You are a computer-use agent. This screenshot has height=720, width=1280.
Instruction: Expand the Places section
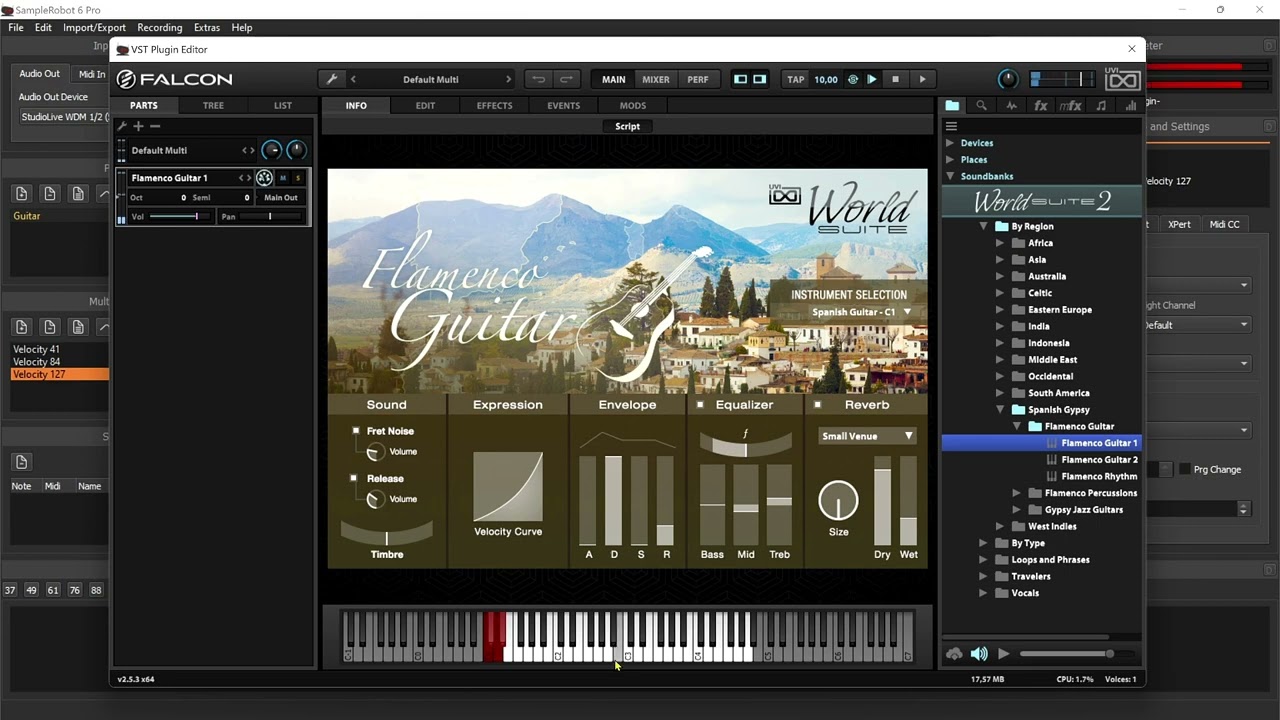tap(950, 160)
